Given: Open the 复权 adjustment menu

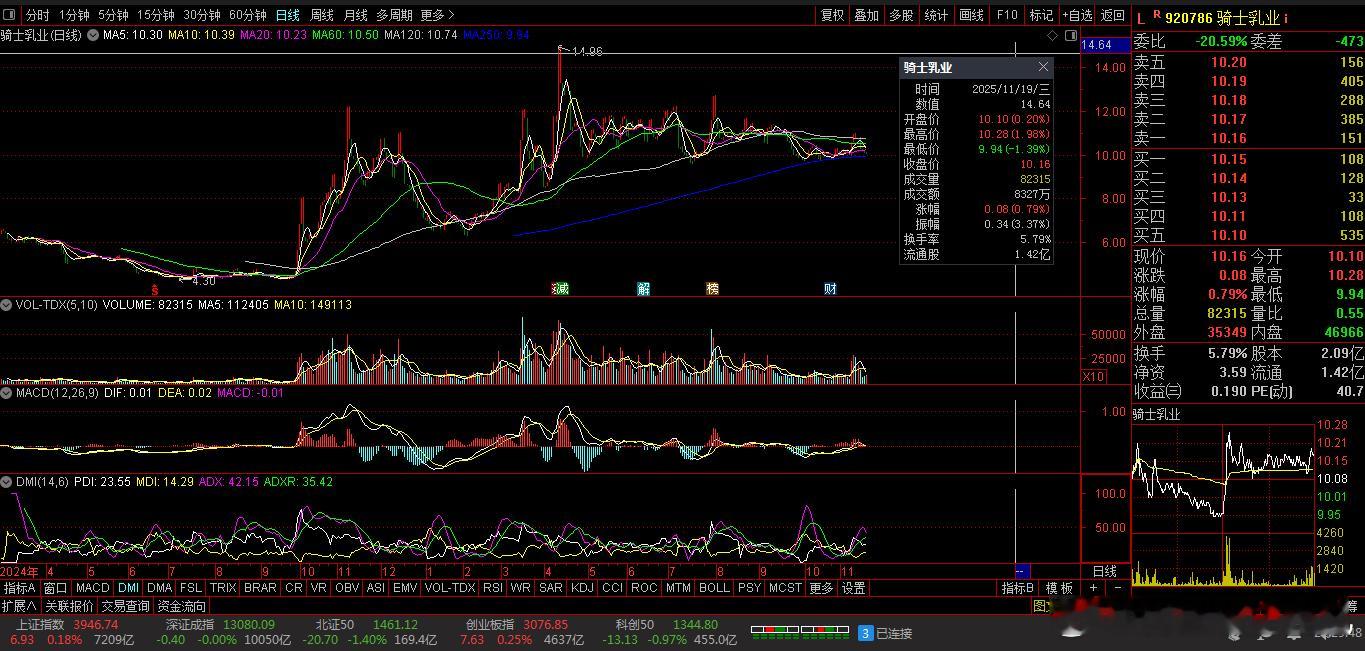Looking at the screenshot, I should click(833, 15).
